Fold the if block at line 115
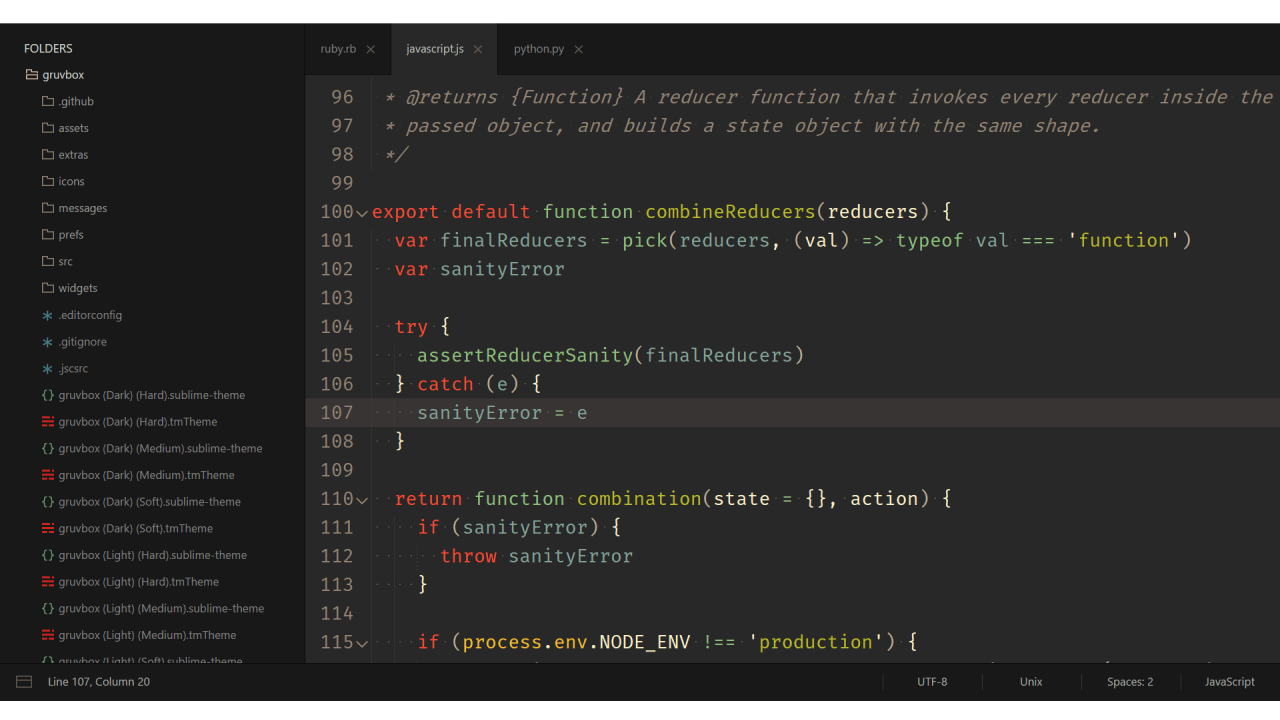 coord(362,643)
